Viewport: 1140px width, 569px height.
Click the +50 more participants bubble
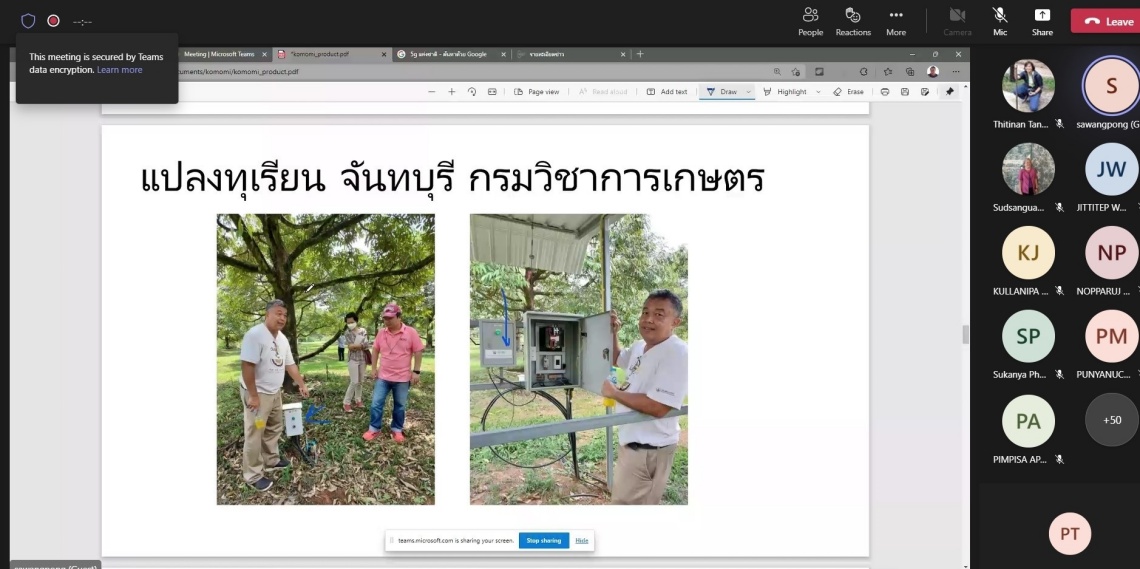(x=1111, y=421)
